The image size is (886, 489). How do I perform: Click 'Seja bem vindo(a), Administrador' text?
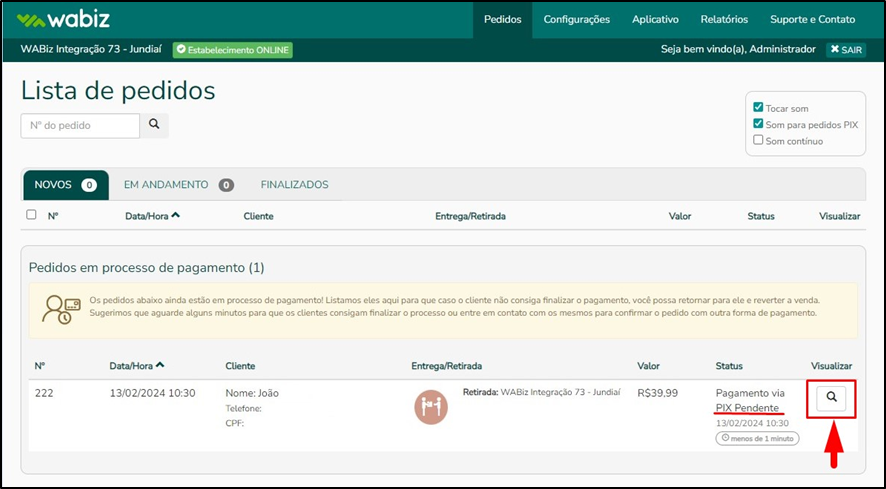(738, 49)
